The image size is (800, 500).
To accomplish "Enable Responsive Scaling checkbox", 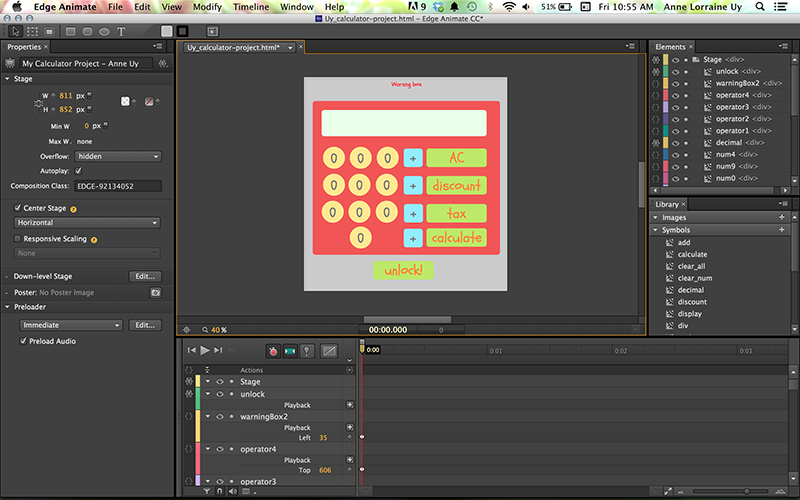I will (17, 239).
